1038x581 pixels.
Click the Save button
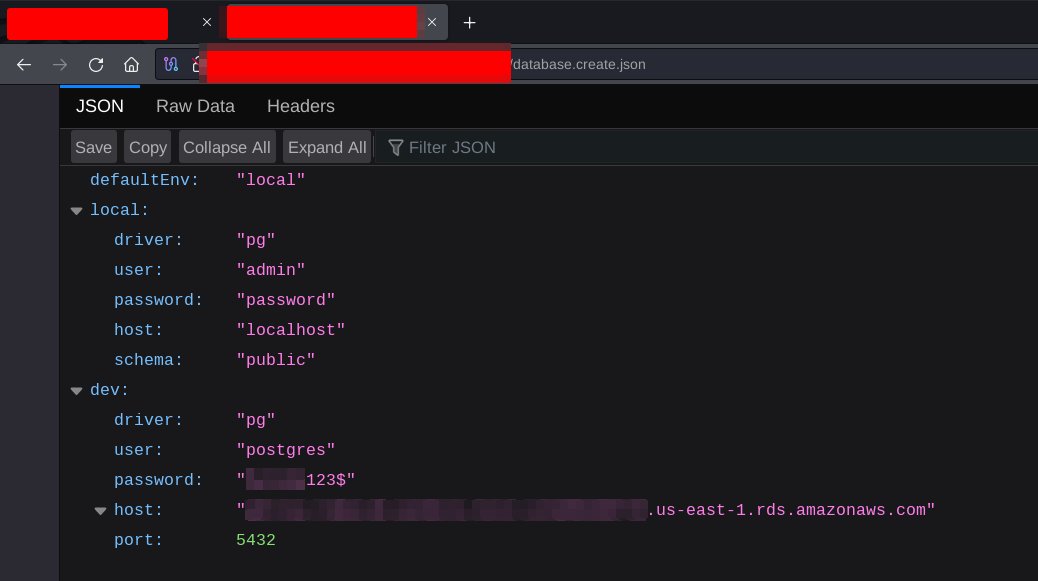click(93, 147)
